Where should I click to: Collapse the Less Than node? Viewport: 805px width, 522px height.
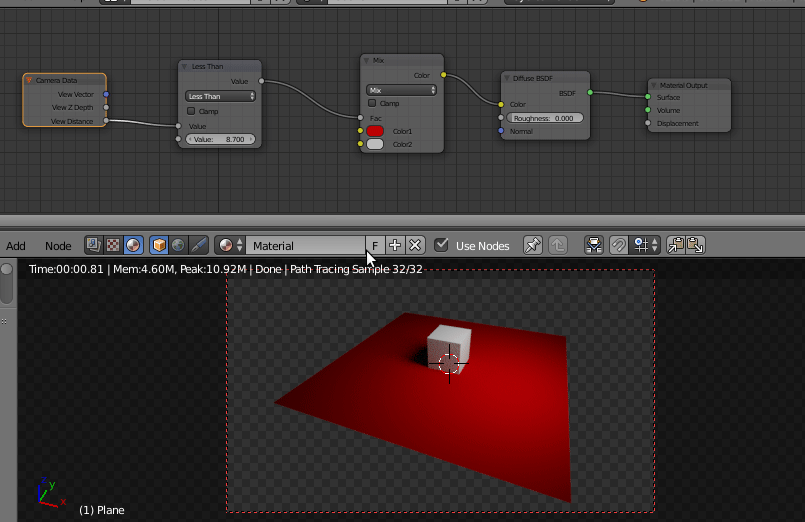(184, 66)
